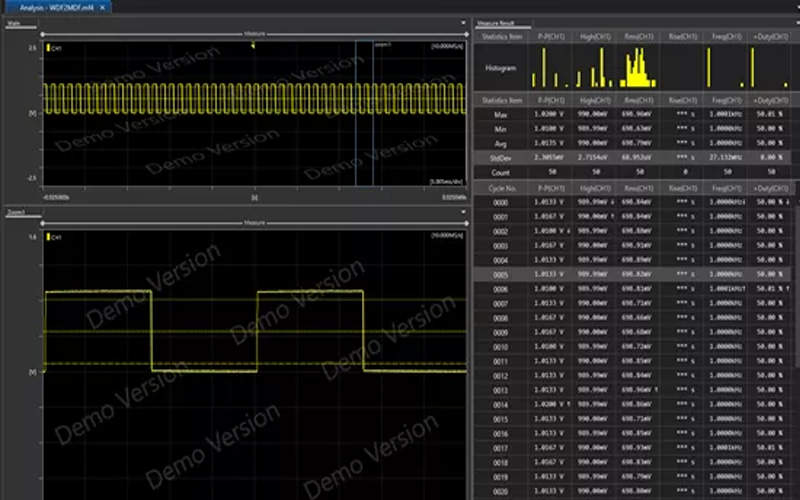Select StdDev Rms value 68.952uV
This screenshot has height=500, width=800.
[x=636, y=158]
